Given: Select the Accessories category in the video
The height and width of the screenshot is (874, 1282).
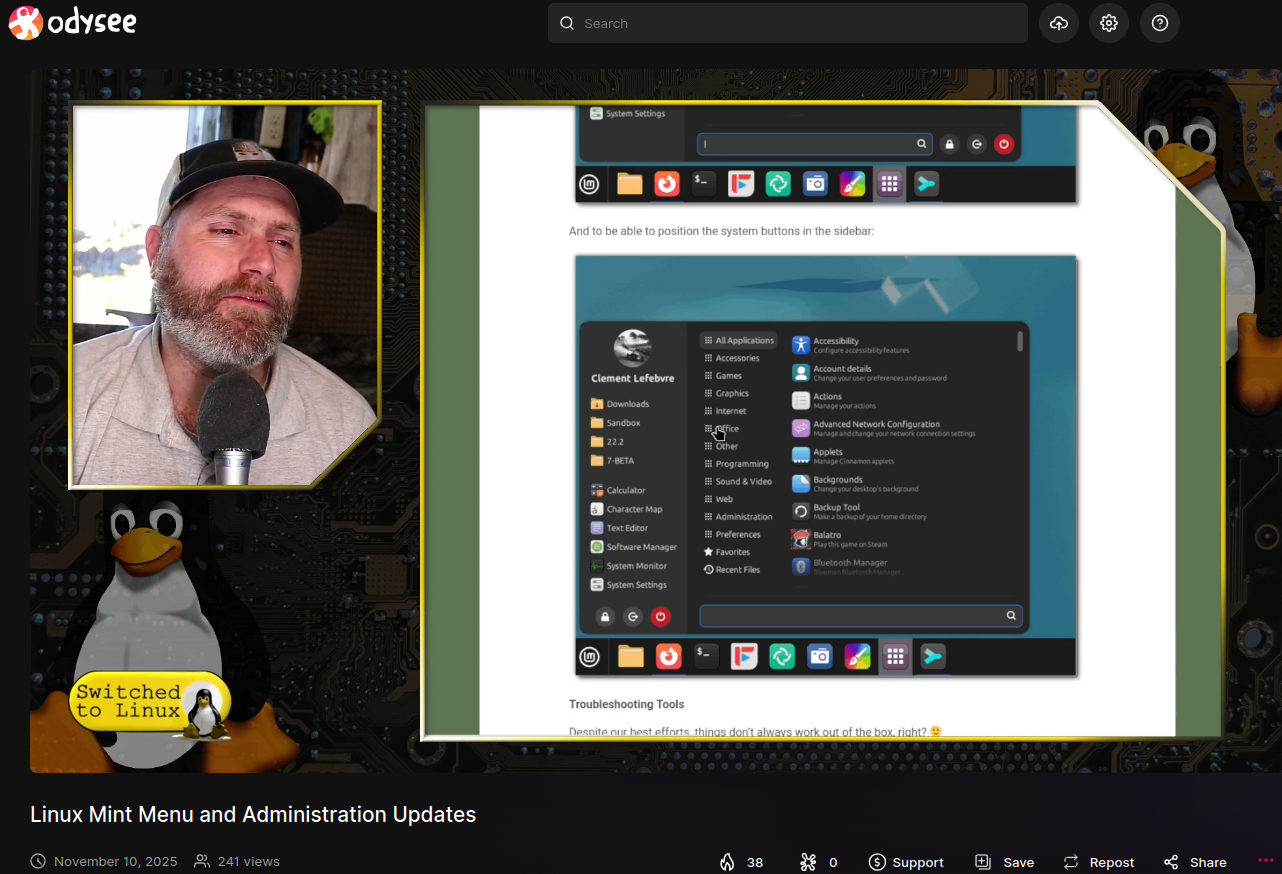Looking at the screenshot, I should [x=732, y=358].
